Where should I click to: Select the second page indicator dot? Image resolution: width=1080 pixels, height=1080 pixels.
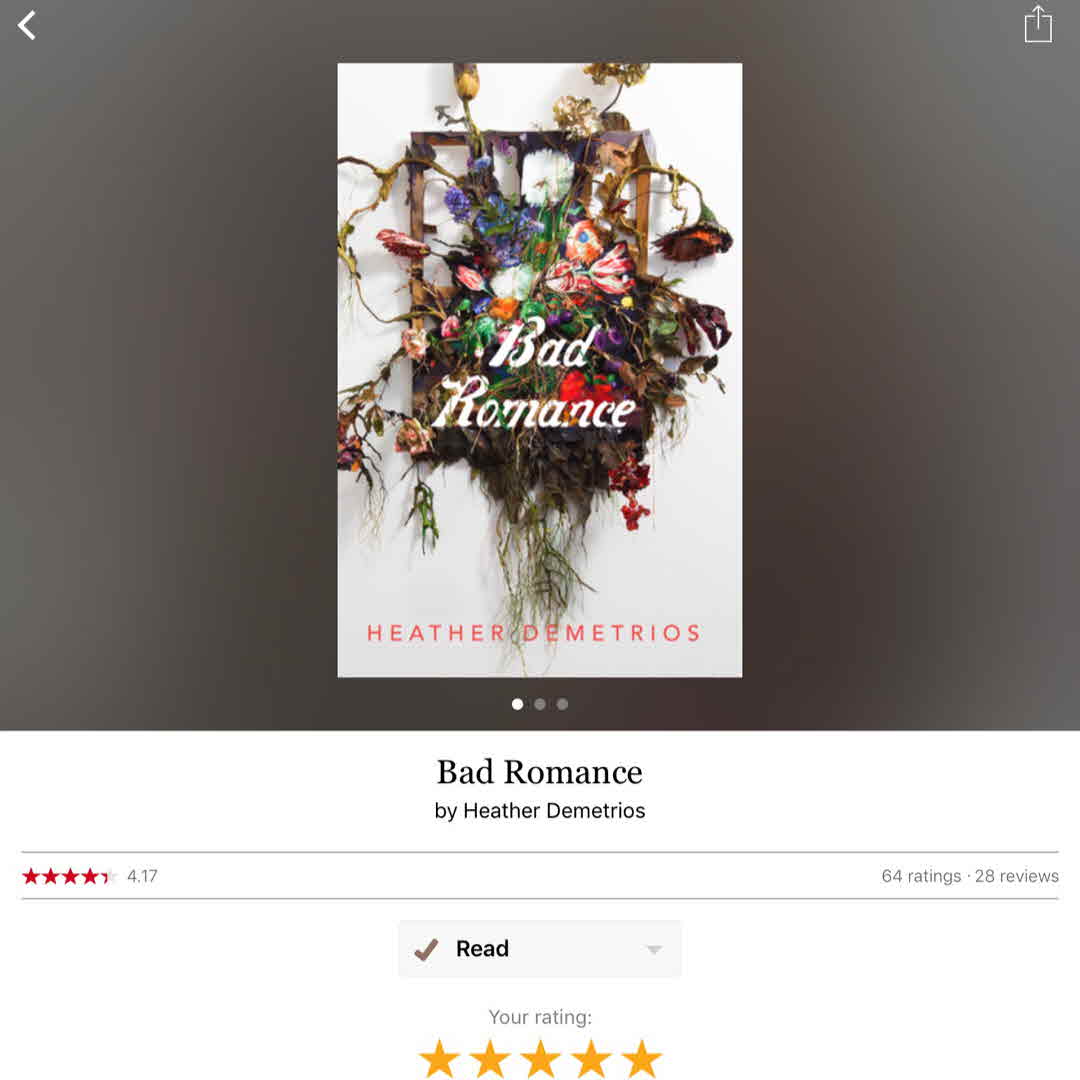tap(540, 704)
